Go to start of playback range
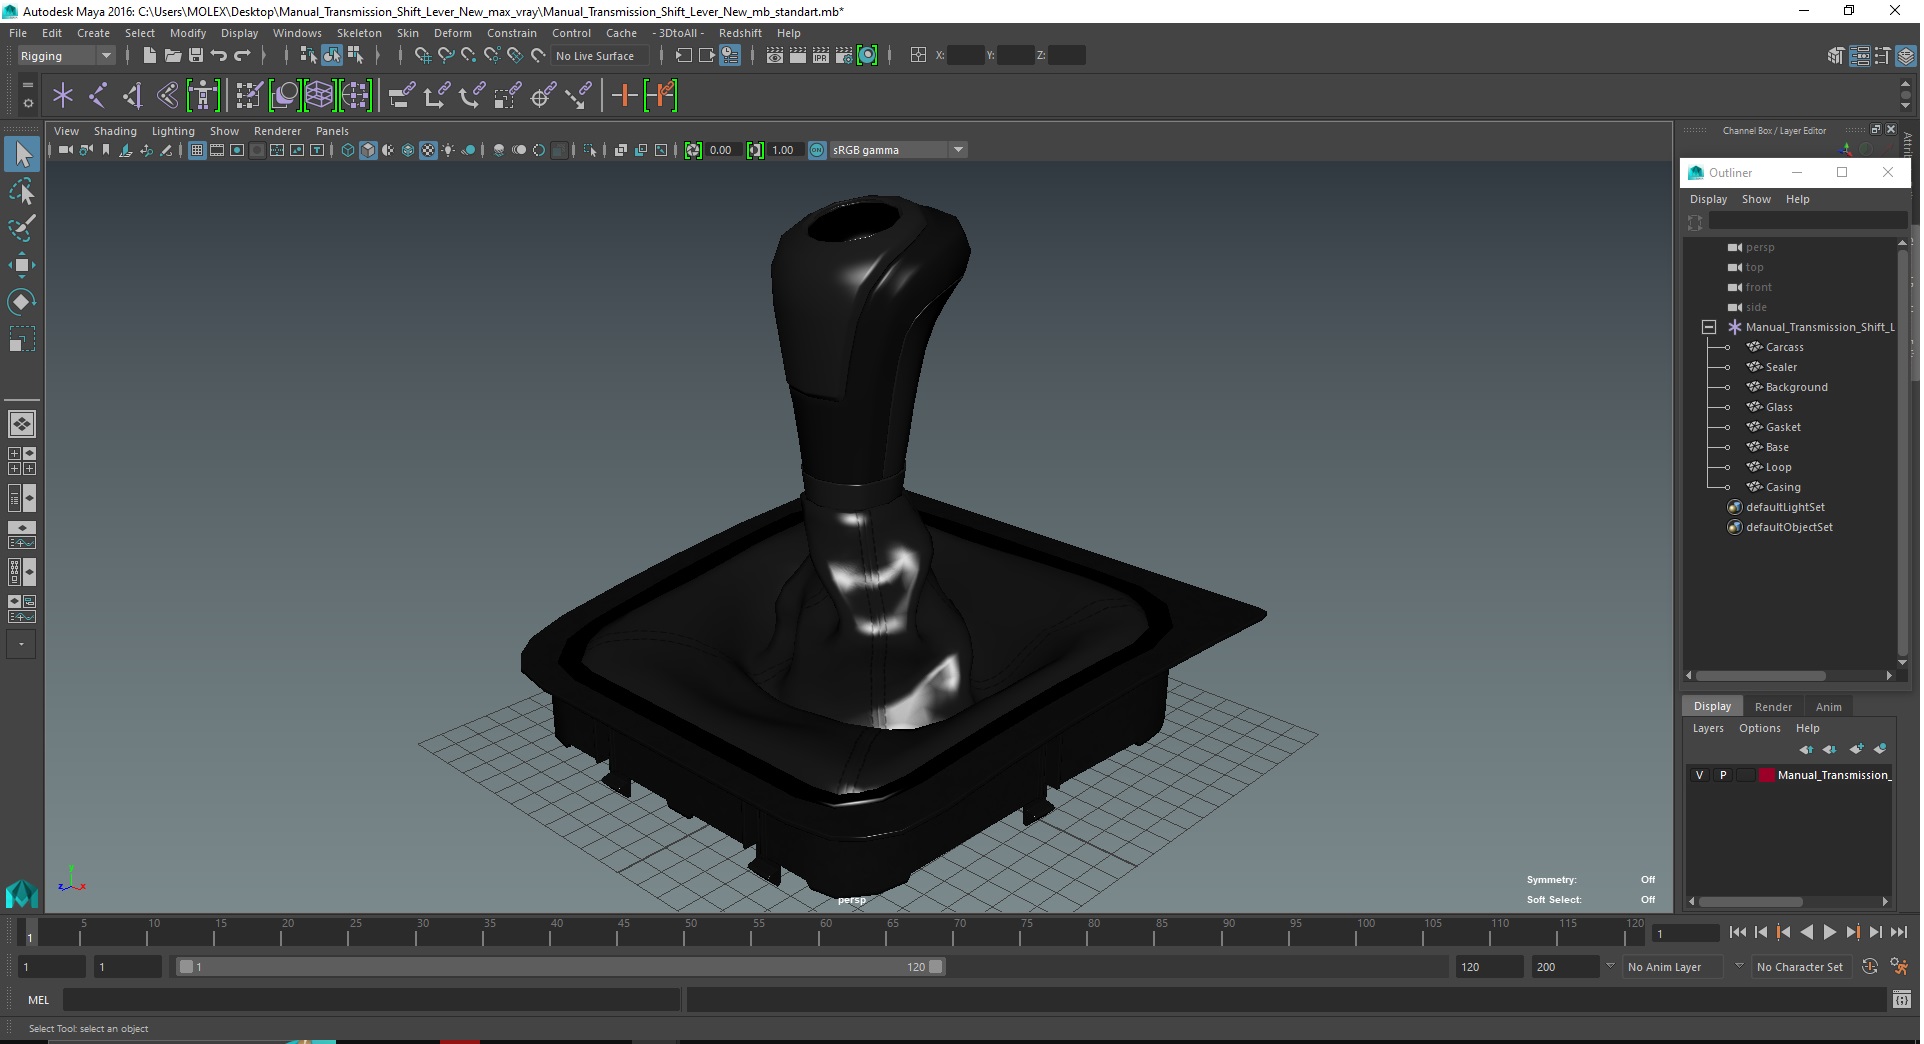 pyautogui.click(x=1738, y=932)
